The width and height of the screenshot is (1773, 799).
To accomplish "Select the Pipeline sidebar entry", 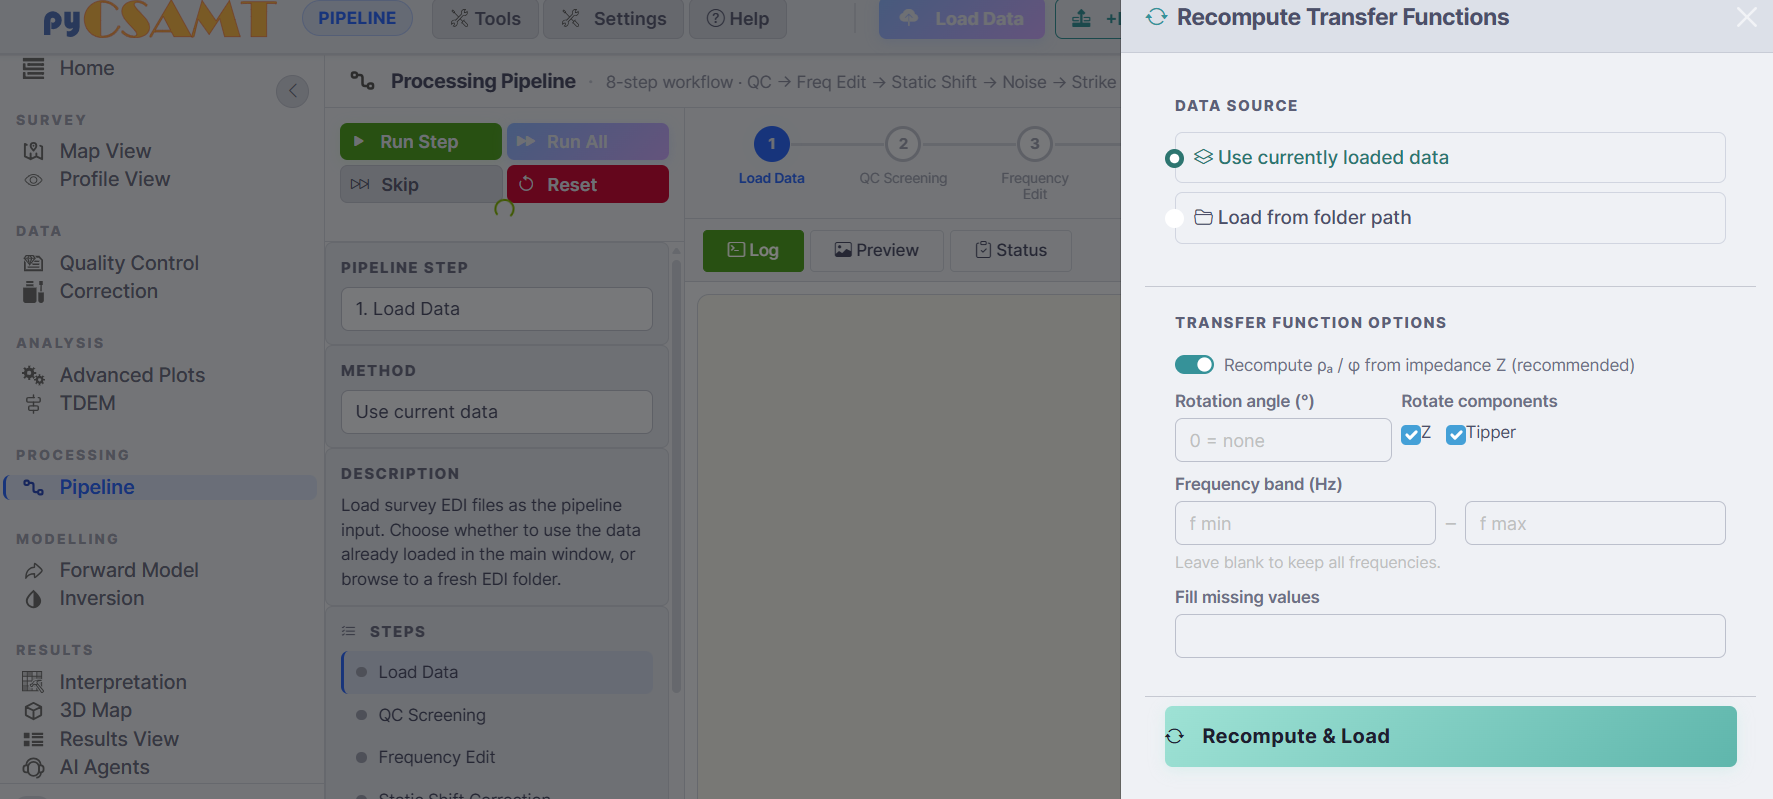I will tap(160, 487).
